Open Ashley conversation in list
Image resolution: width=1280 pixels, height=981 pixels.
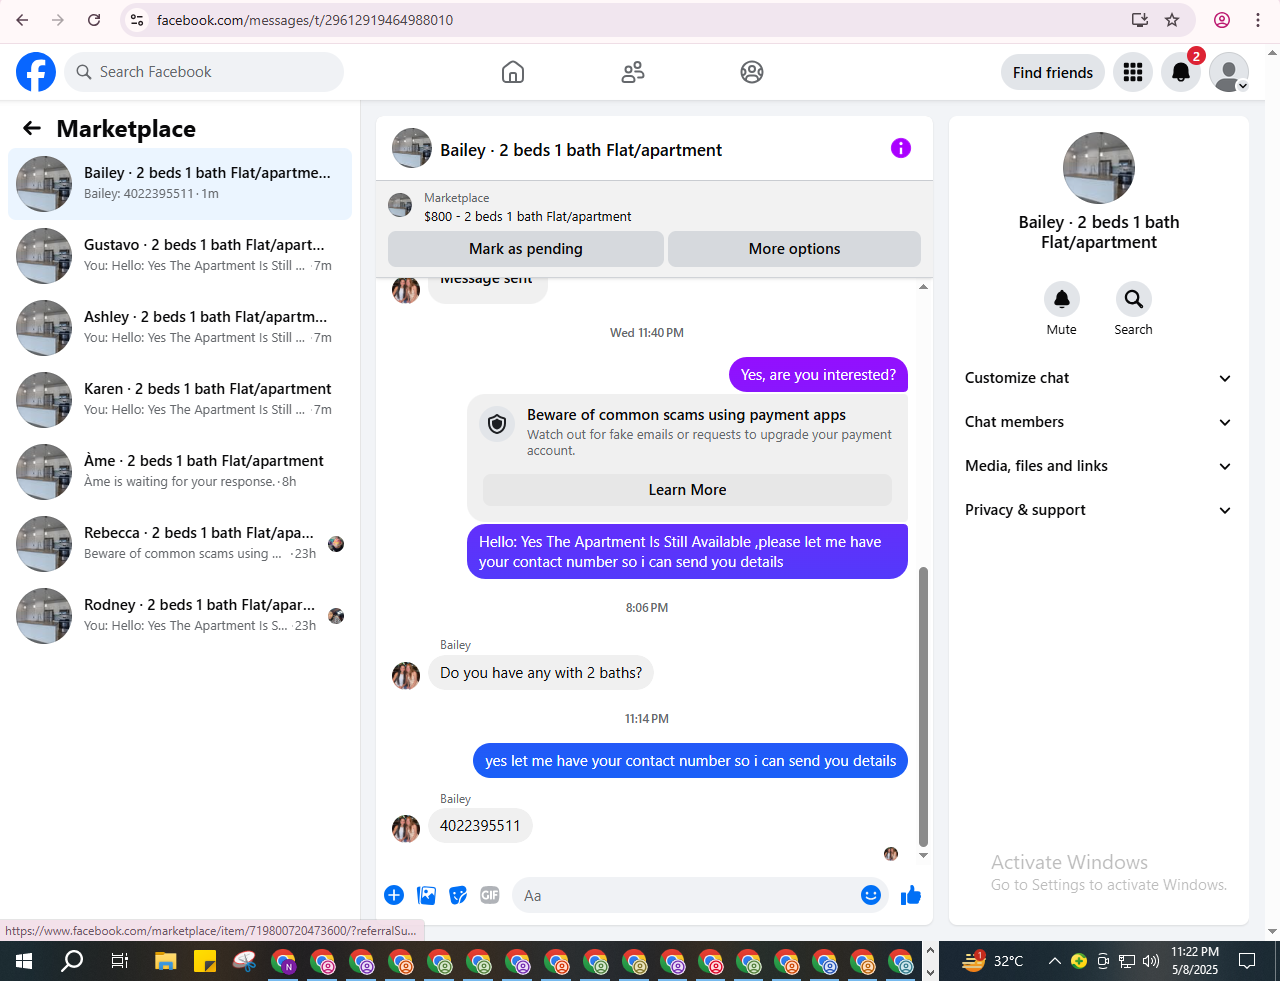[180, 328]
